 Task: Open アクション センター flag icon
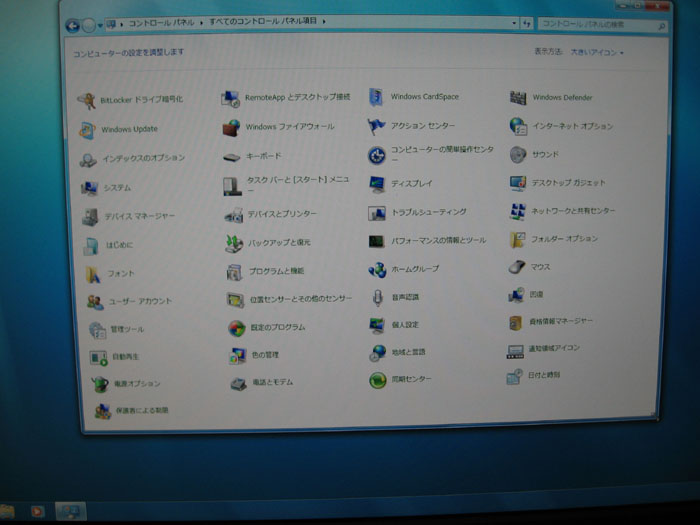[376, 126]
